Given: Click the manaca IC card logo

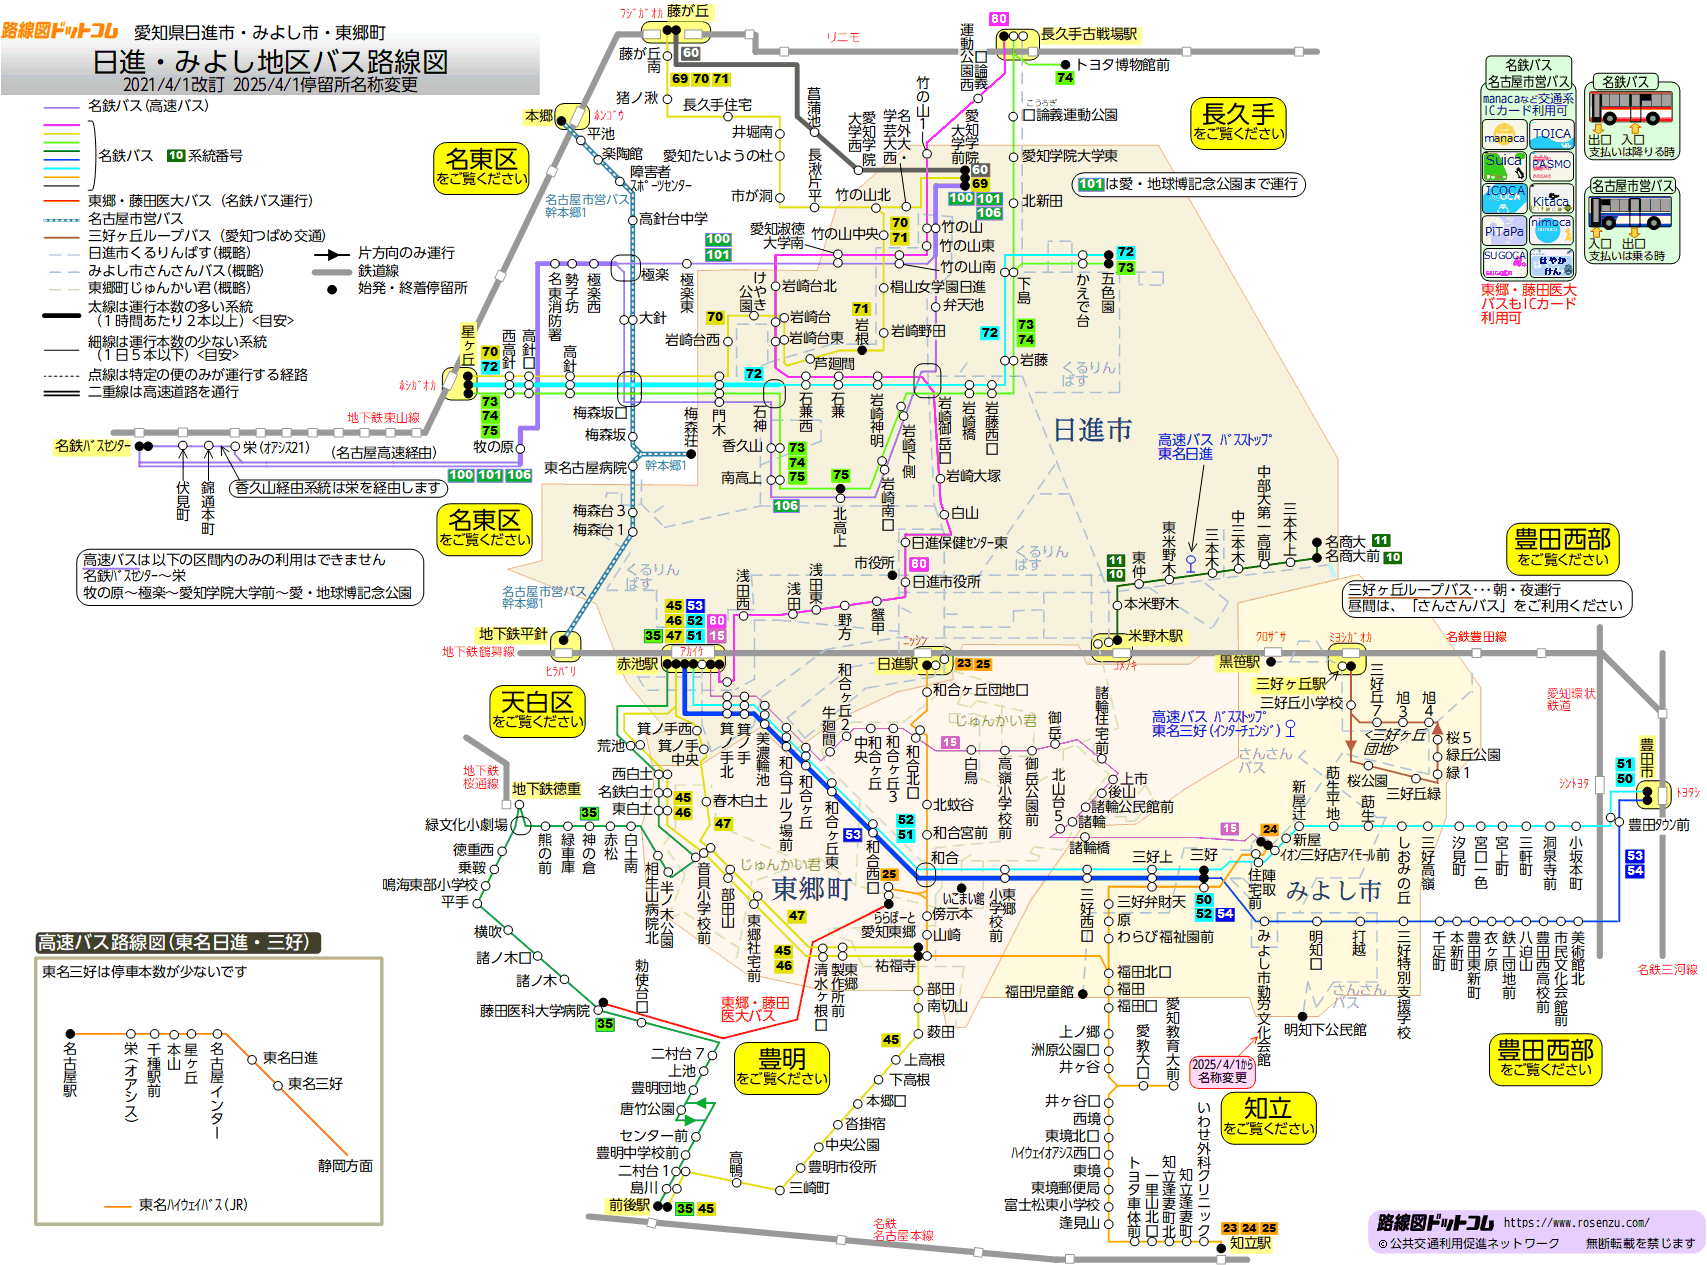Looking at the screenshot, I should point(1504,135).
